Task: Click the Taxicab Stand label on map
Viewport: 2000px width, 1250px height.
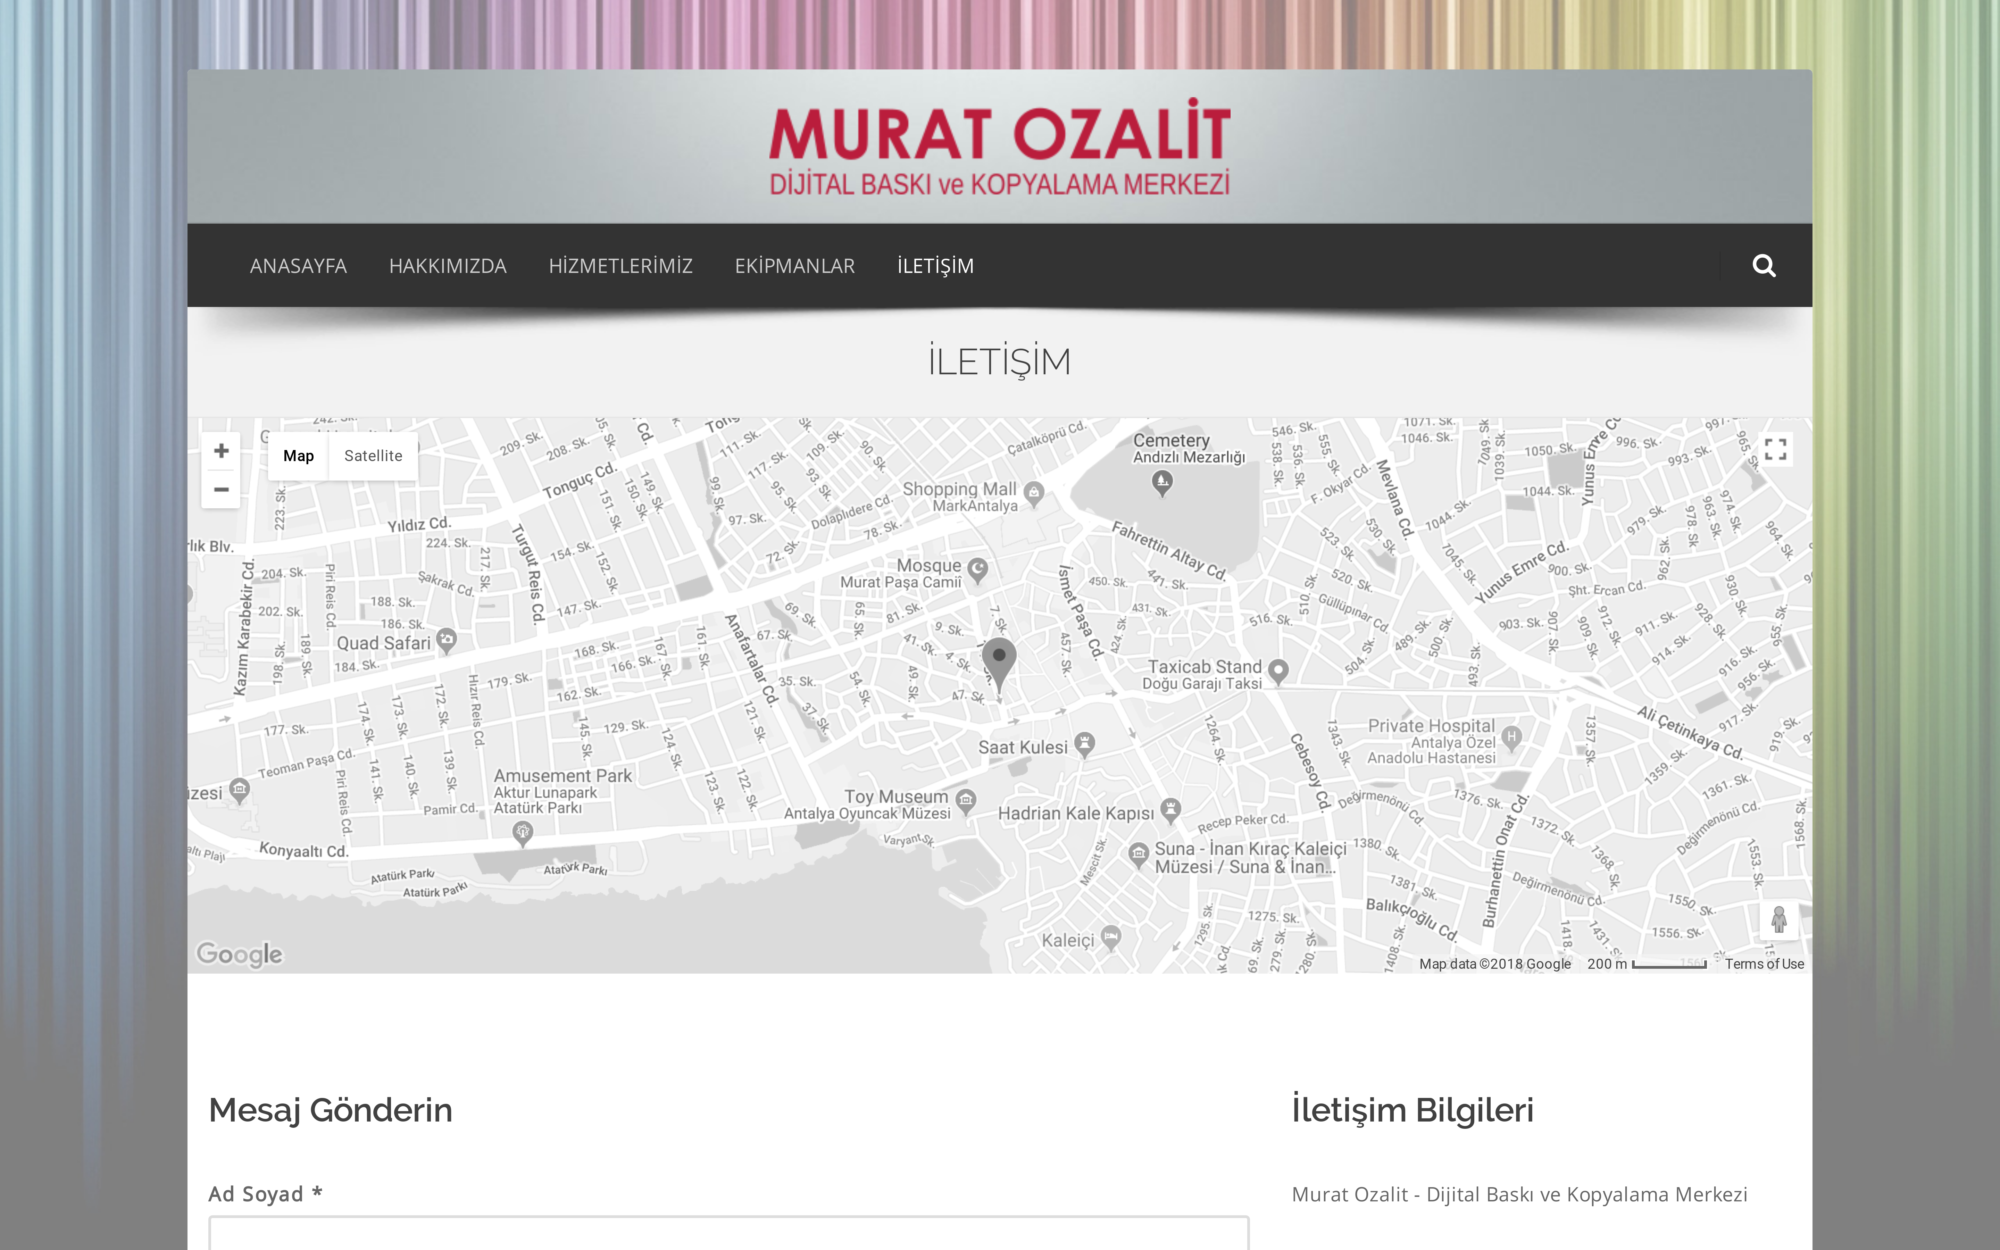Action: [1204, 667]
